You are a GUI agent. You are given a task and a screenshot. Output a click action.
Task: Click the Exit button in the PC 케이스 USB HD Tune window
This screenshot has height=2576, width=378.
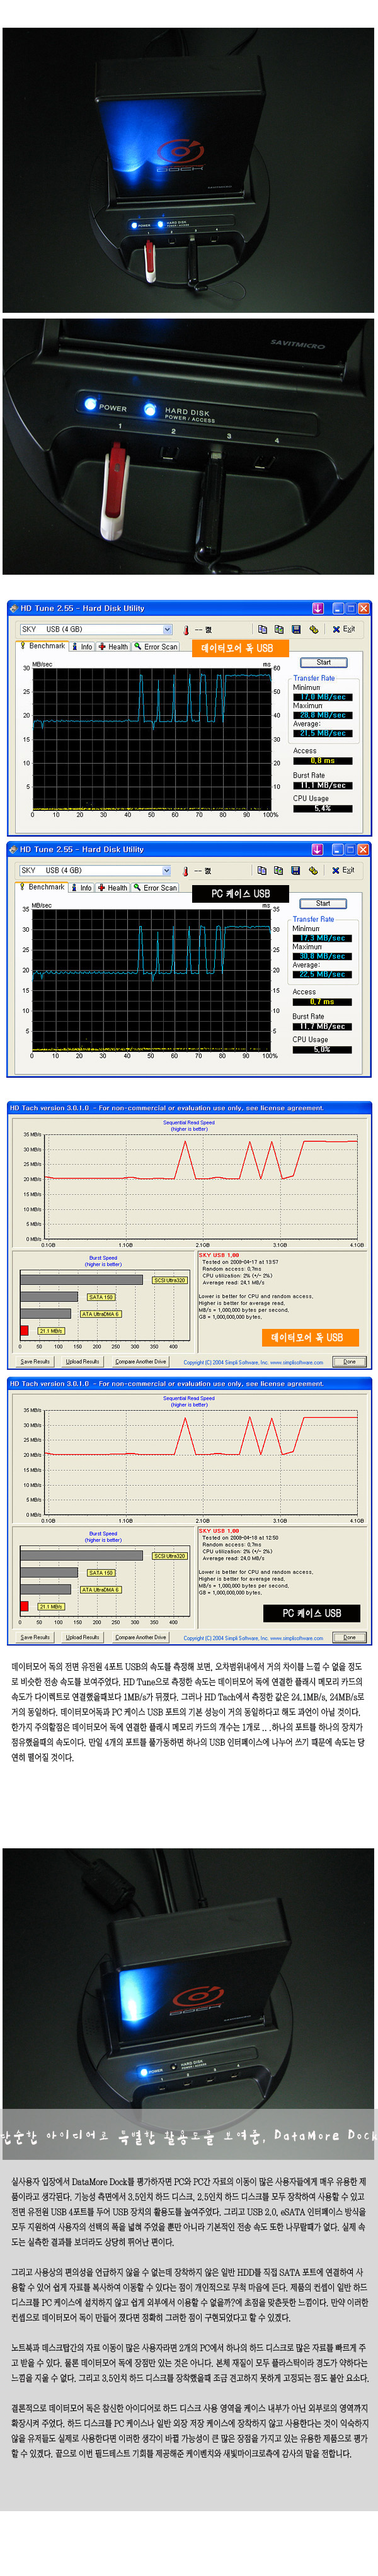pos(342,870)
